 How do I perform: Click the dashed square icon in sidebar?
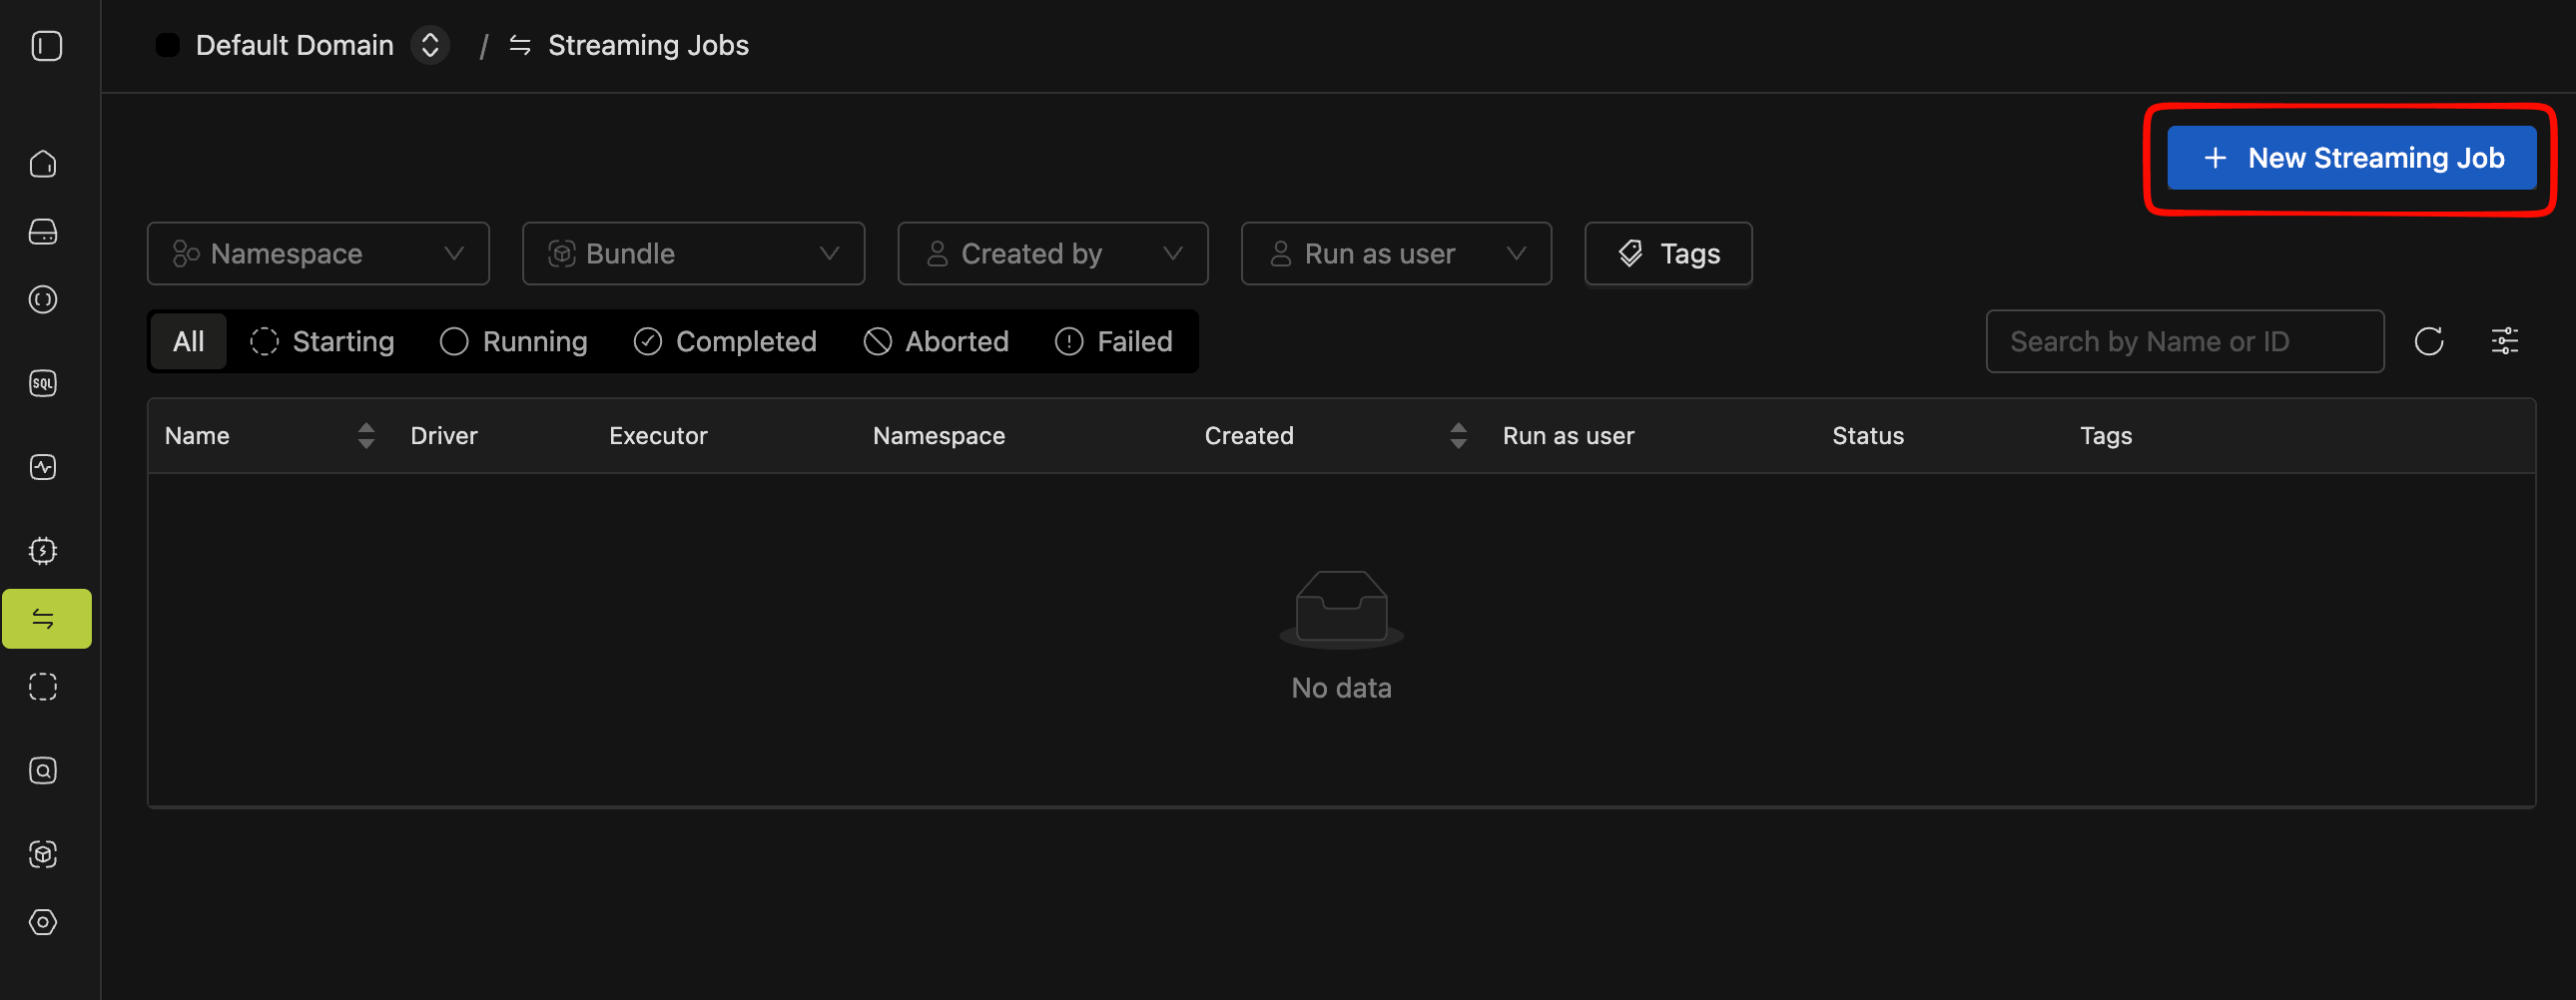tap(43, 687)
